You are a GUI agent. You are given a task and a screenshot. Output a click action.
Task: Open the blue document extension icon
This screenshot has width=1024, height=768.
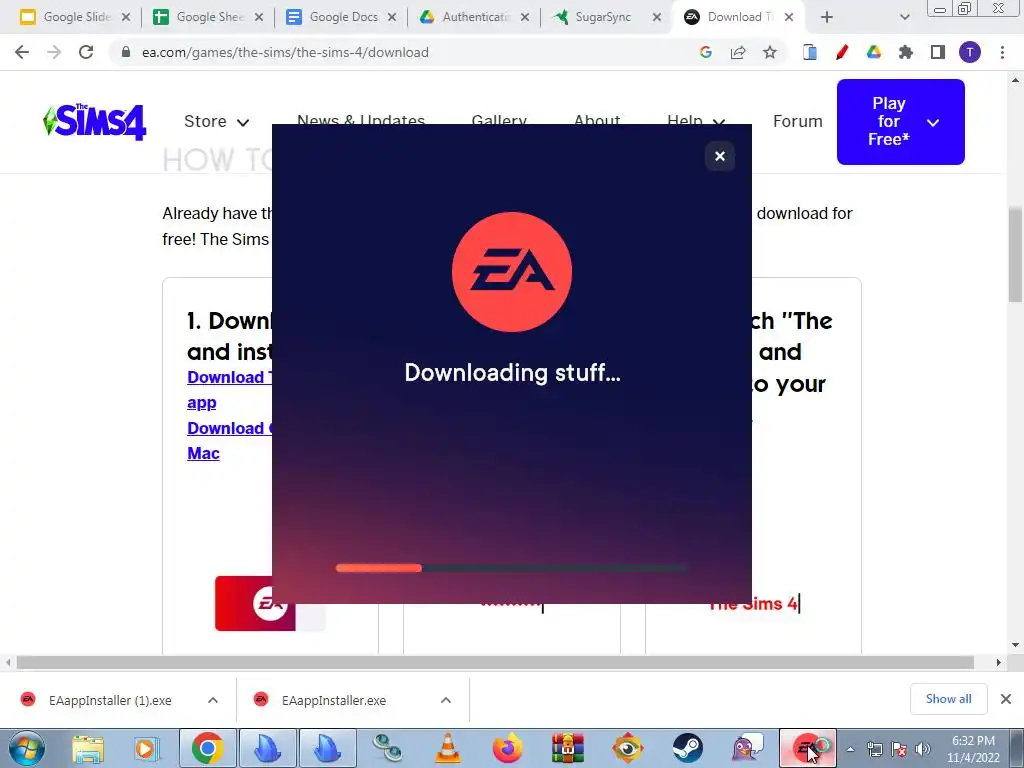coord(810,52)
